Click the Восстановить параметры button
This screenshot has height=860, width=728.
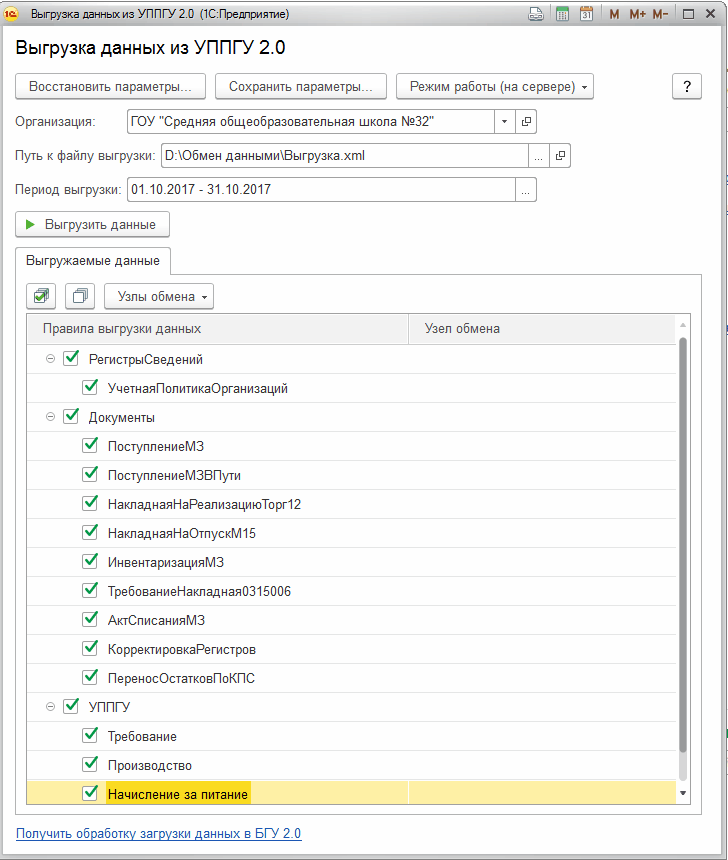pos(110,87)
